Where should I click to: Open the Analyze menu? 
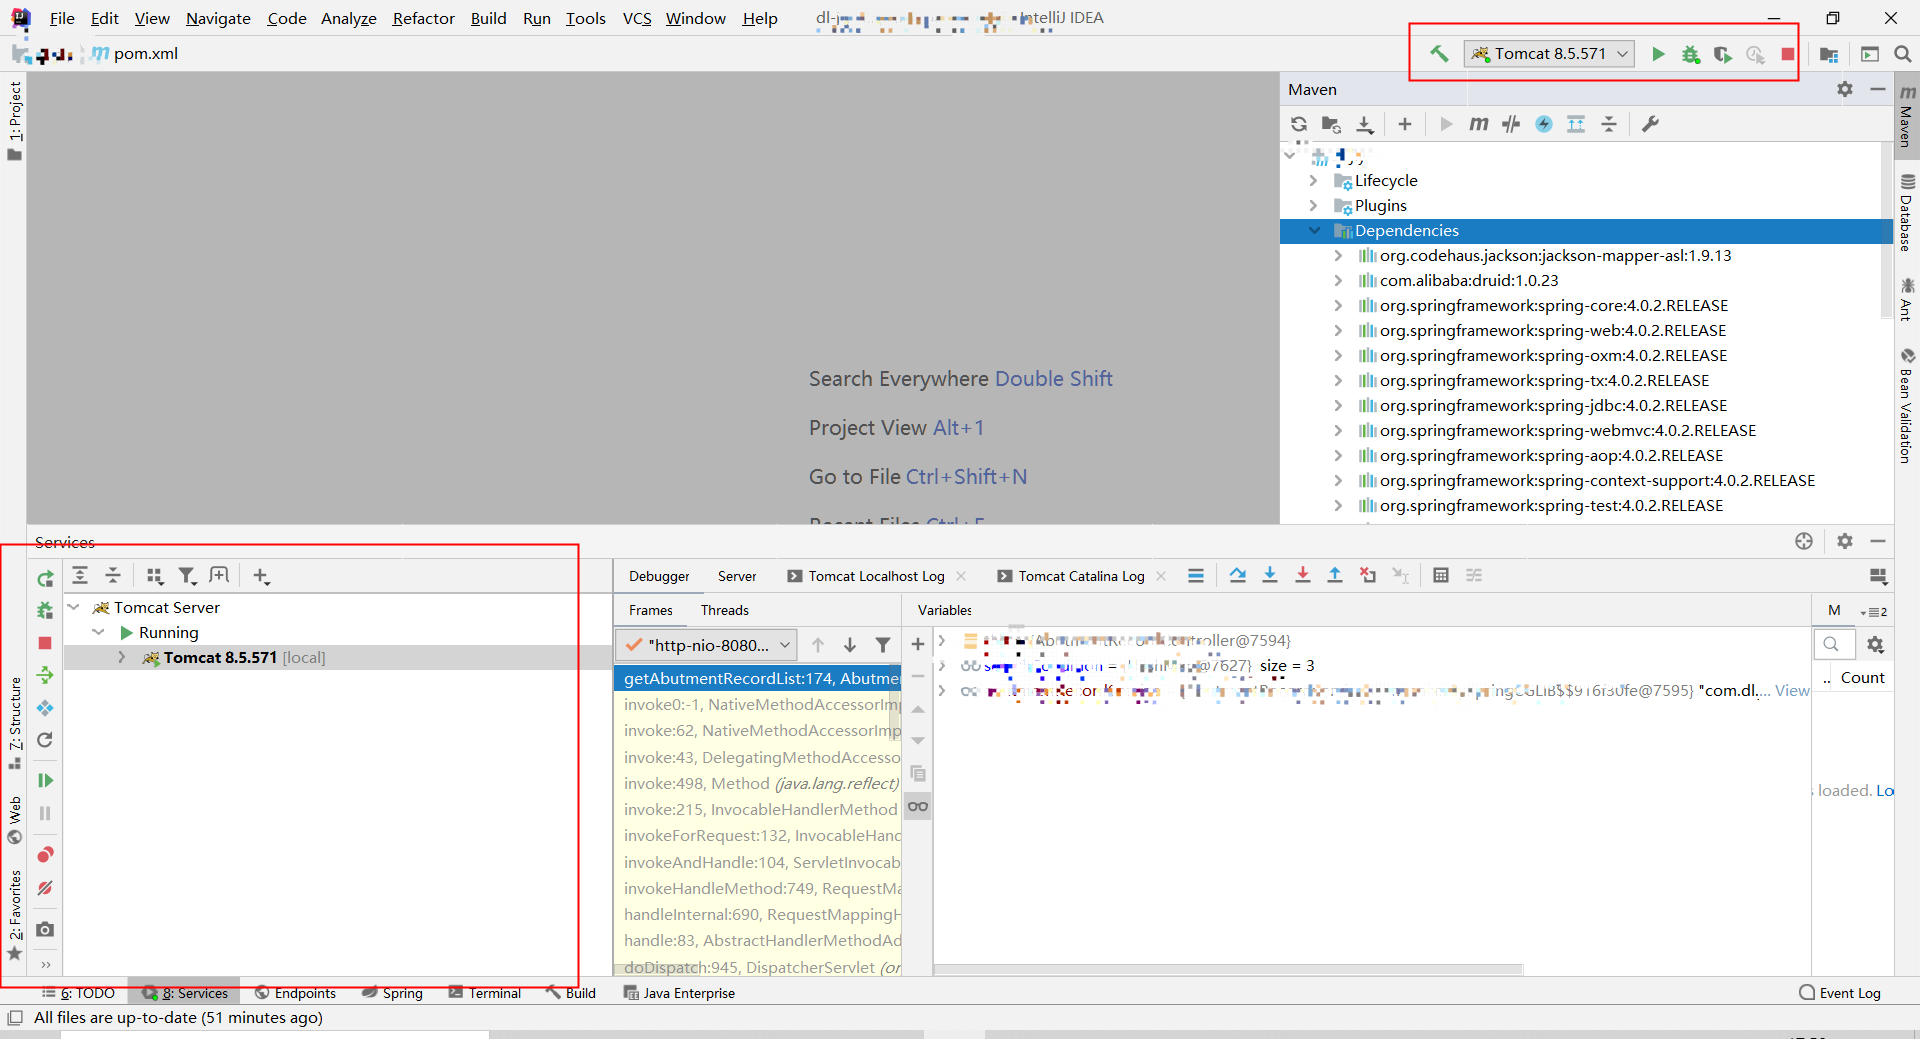[x=348, y=18]
